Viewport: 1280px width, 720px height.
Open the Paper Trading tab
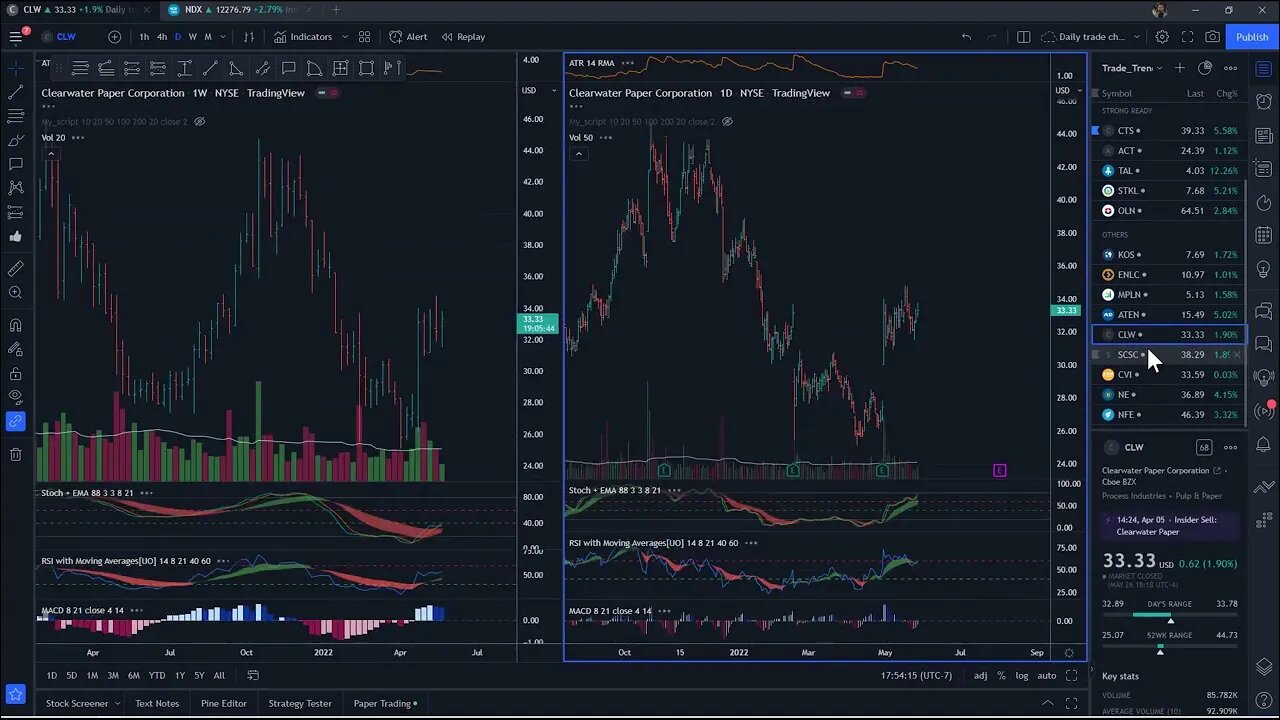pyautogui.click(x=385, y=703)
